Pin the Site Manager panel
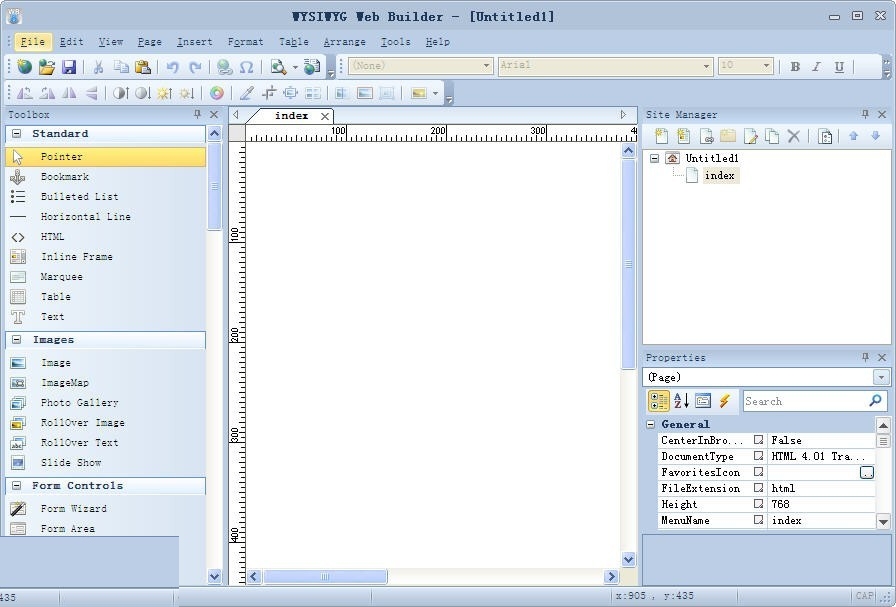This screenshot has height=607, width=896. [x=865, y=114]
